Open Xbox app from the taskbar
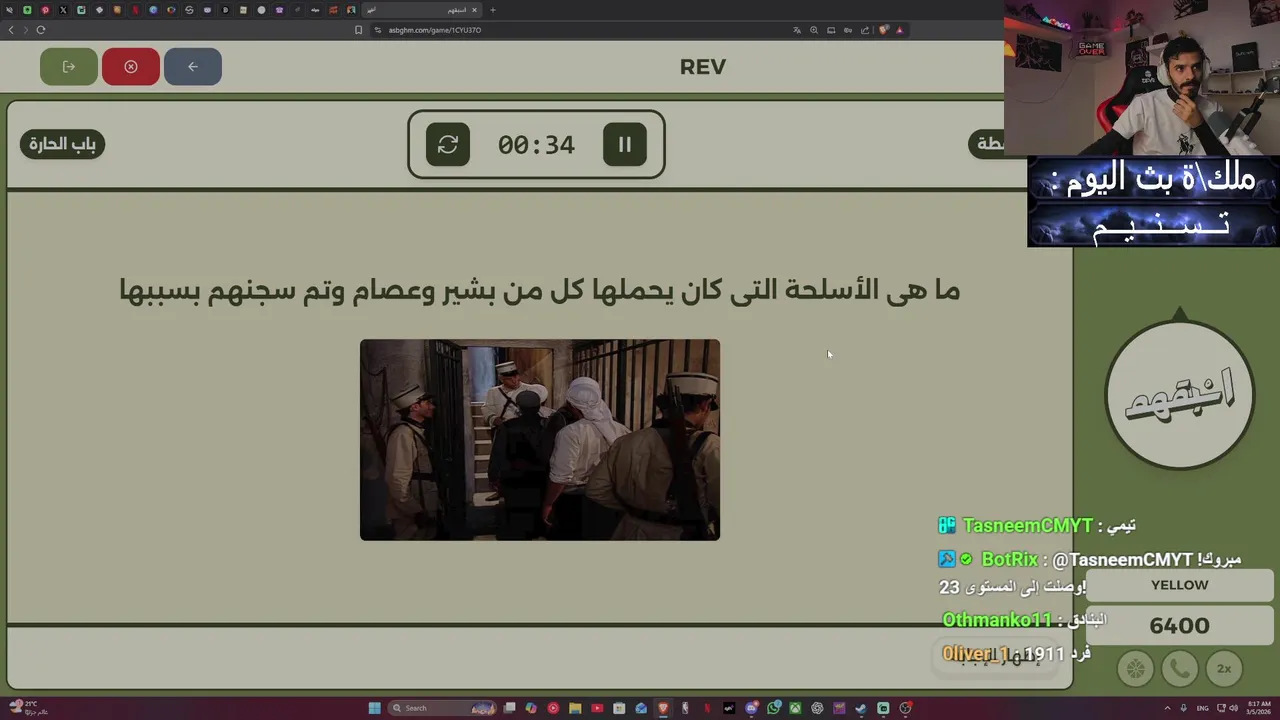This screenshot has height=720, width=1280. coord(795,708)
